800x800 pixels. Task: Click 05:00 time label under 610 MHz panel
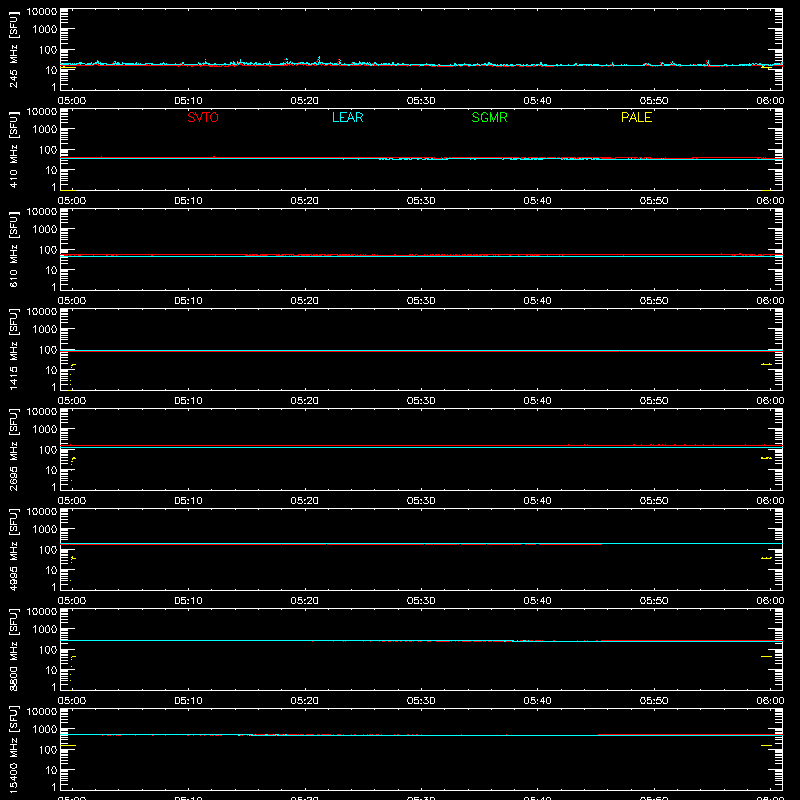[x=72, y=301]
